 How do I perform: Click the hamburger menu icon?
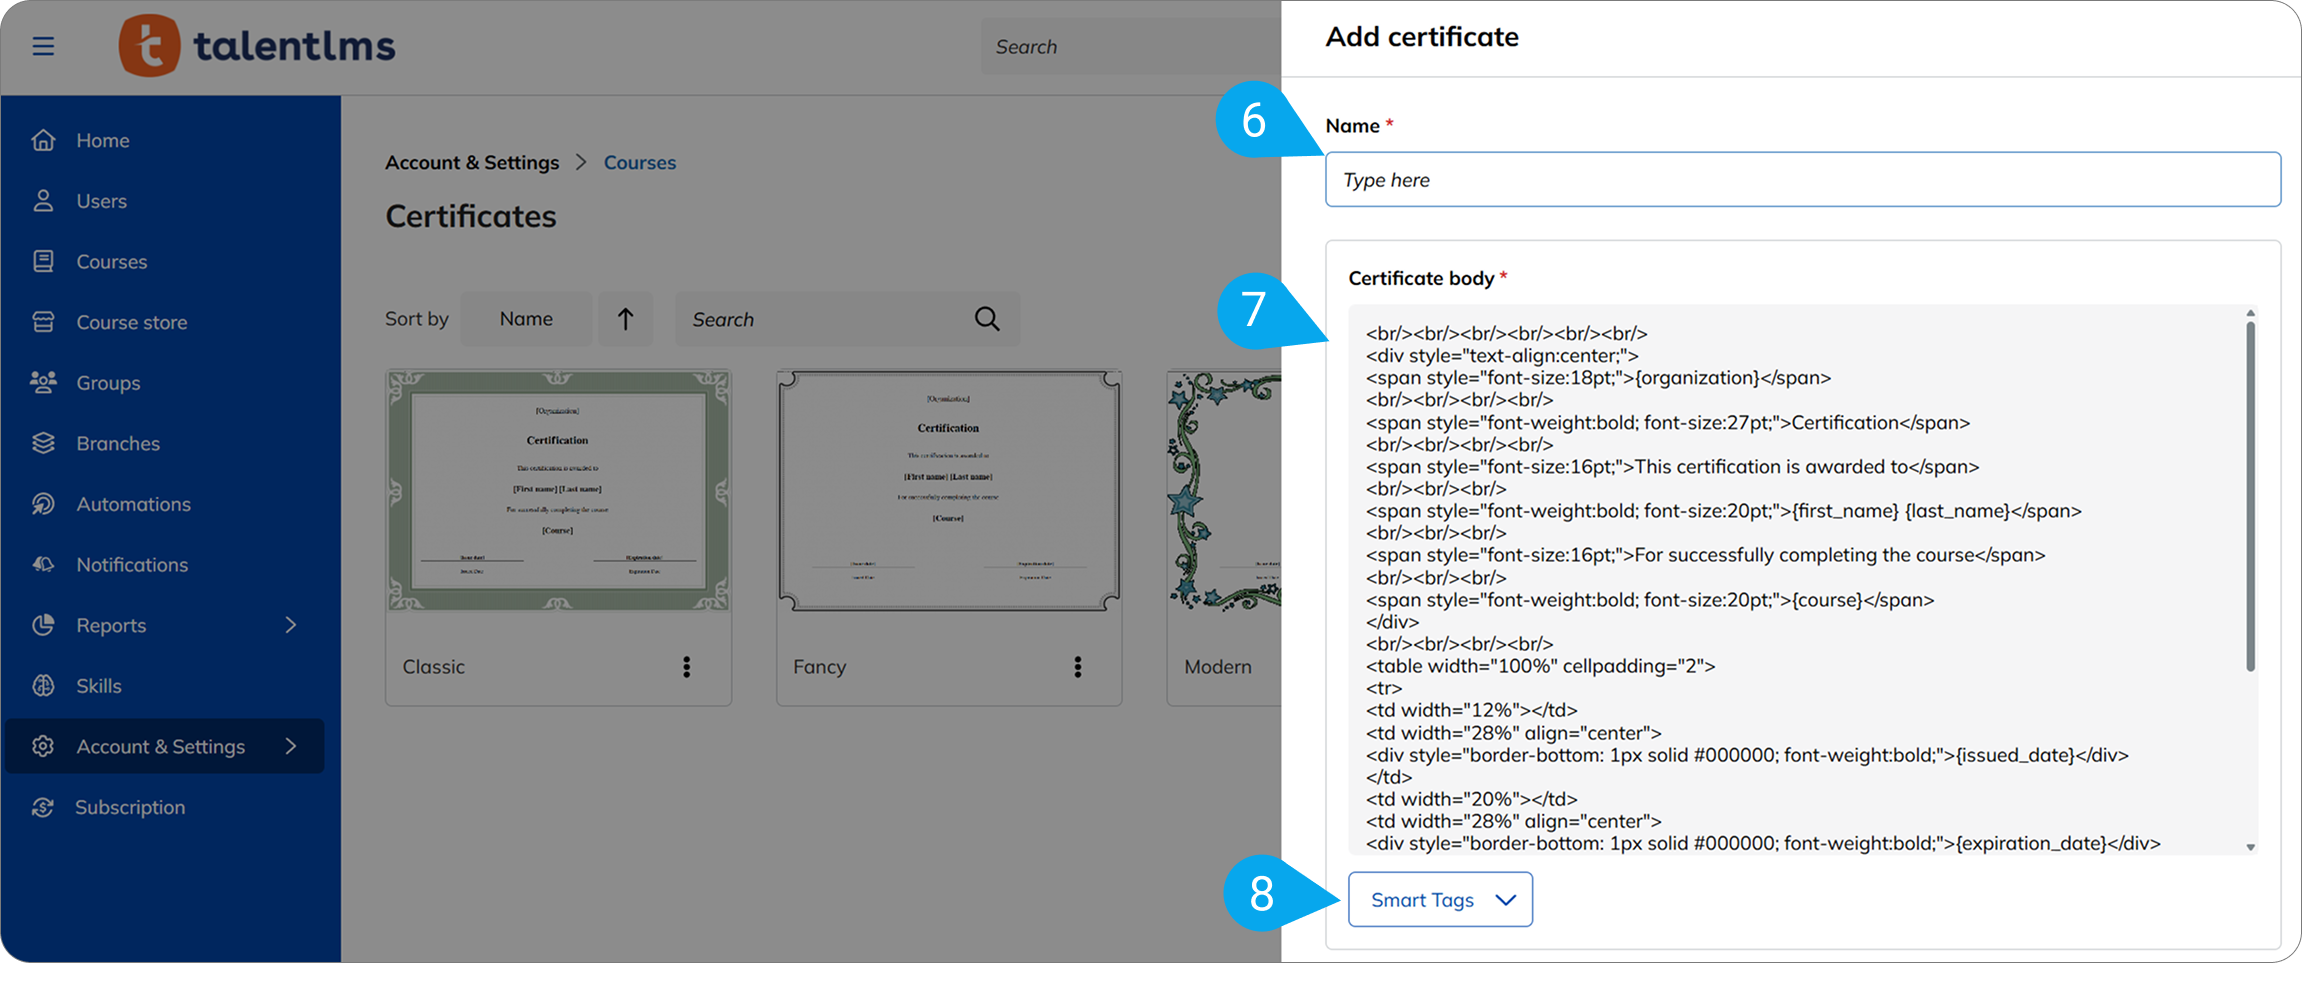pyautogui.click(x=43, y=46)
